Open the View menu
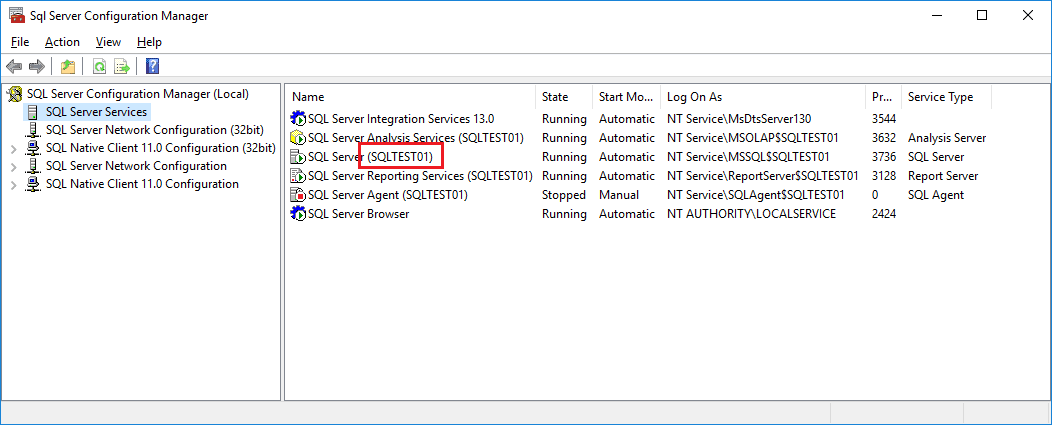 108,42
